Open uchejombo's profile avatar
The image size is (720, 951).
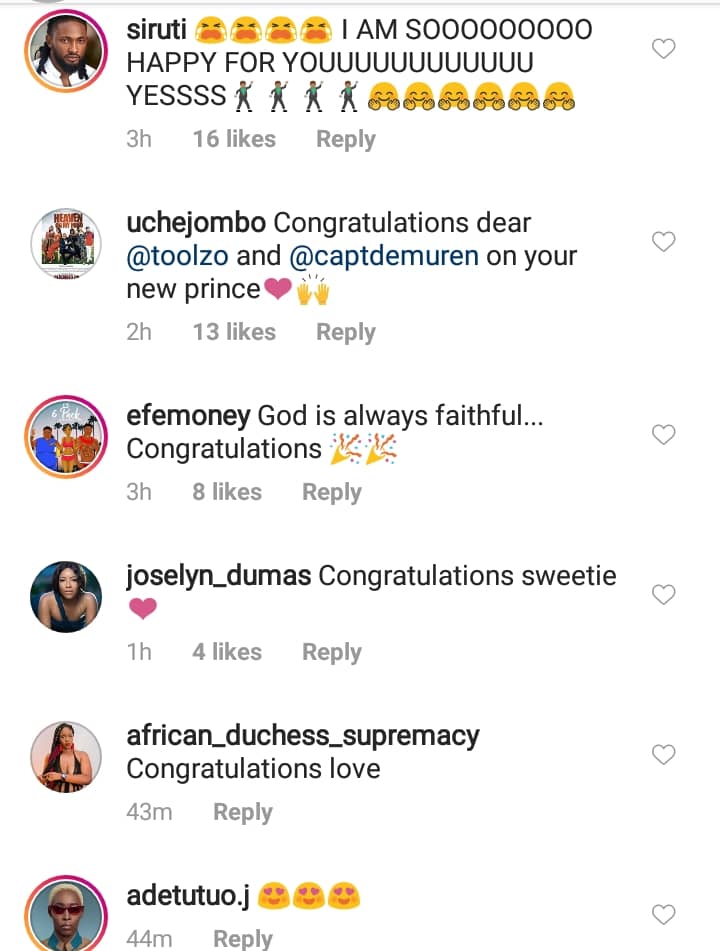coord(66,242)
